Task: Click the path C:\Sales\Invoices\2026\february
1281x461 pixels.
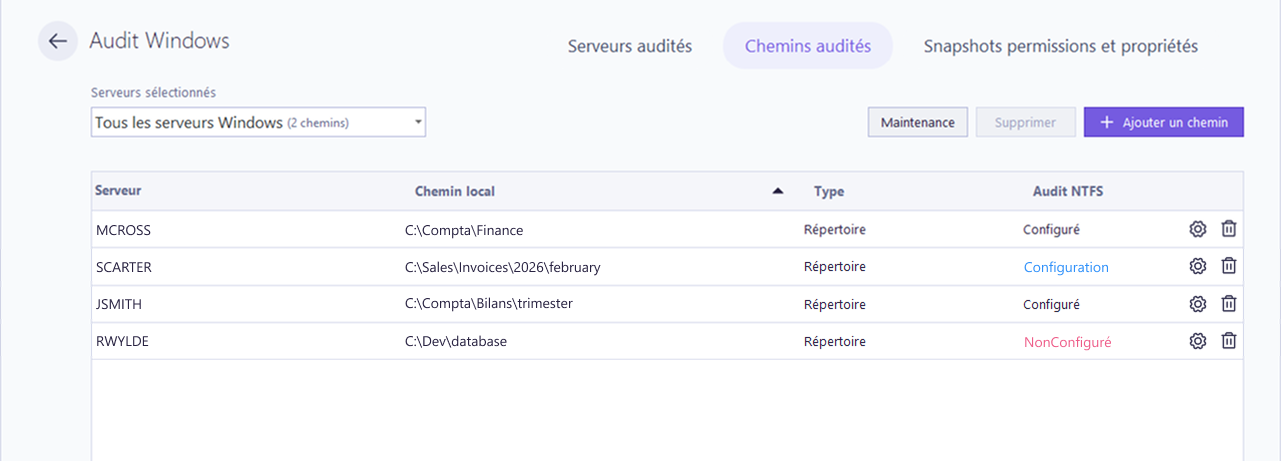Action: (502, 267)
